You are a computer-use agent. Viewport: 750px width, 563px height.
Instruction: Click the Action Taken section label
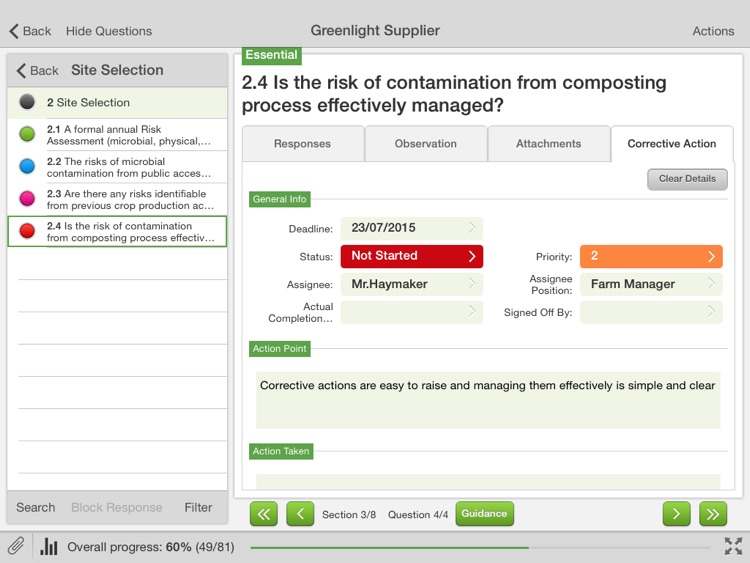pyautogui.click(x=281, y=451)
